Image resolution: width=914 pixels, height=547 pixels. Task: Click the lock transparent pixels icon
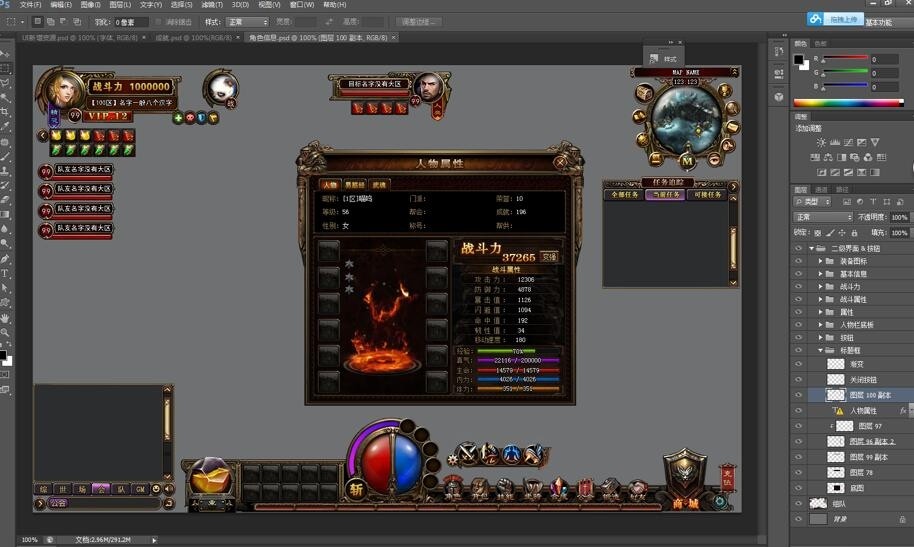point(817,233)
